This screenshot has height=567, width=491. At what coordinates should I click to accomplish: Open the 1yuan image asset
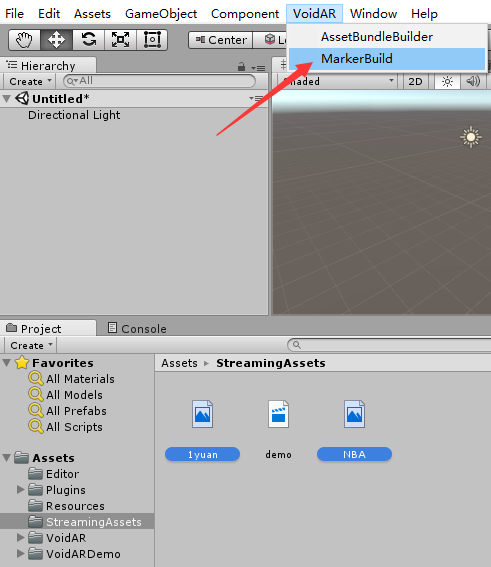click(202, 414)
